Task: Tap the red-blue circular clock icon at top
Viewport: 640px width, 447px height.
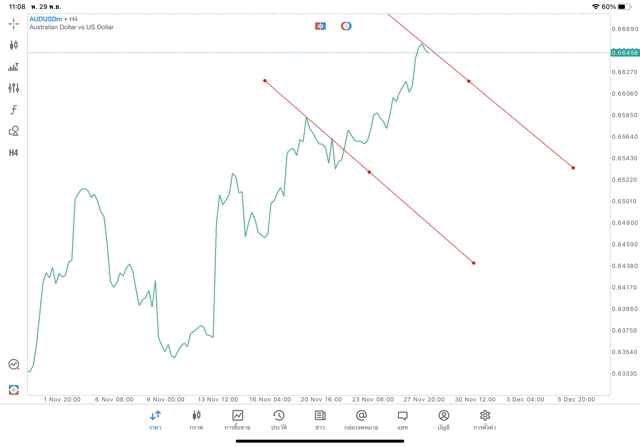Action: 346,26
